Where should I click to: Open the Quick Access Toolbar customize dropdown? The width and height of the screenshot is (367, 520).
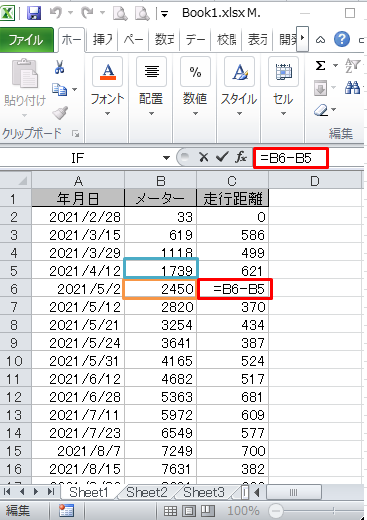(x=164, y=14)
